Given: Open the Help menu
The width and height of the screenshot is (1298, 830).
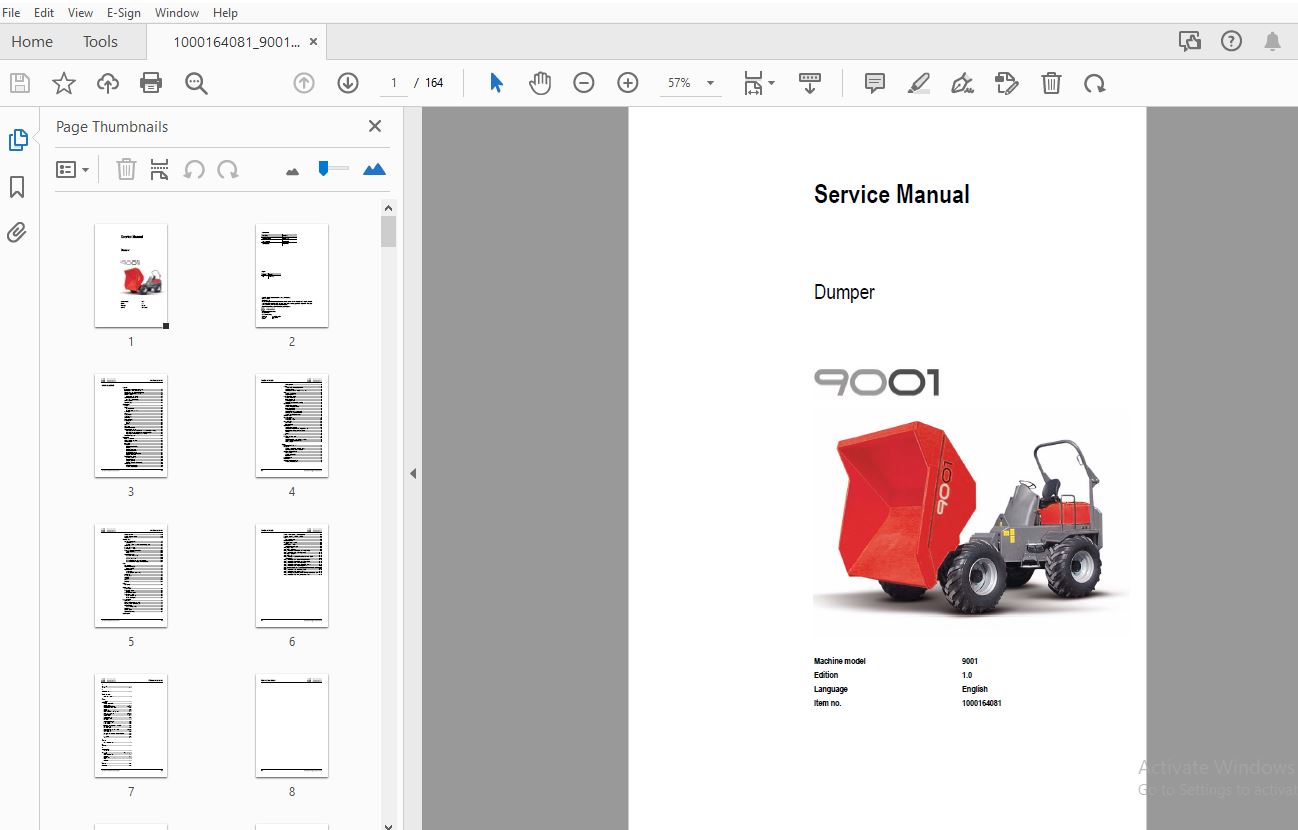Looking at the screenshot, I should tap(225, 12).
